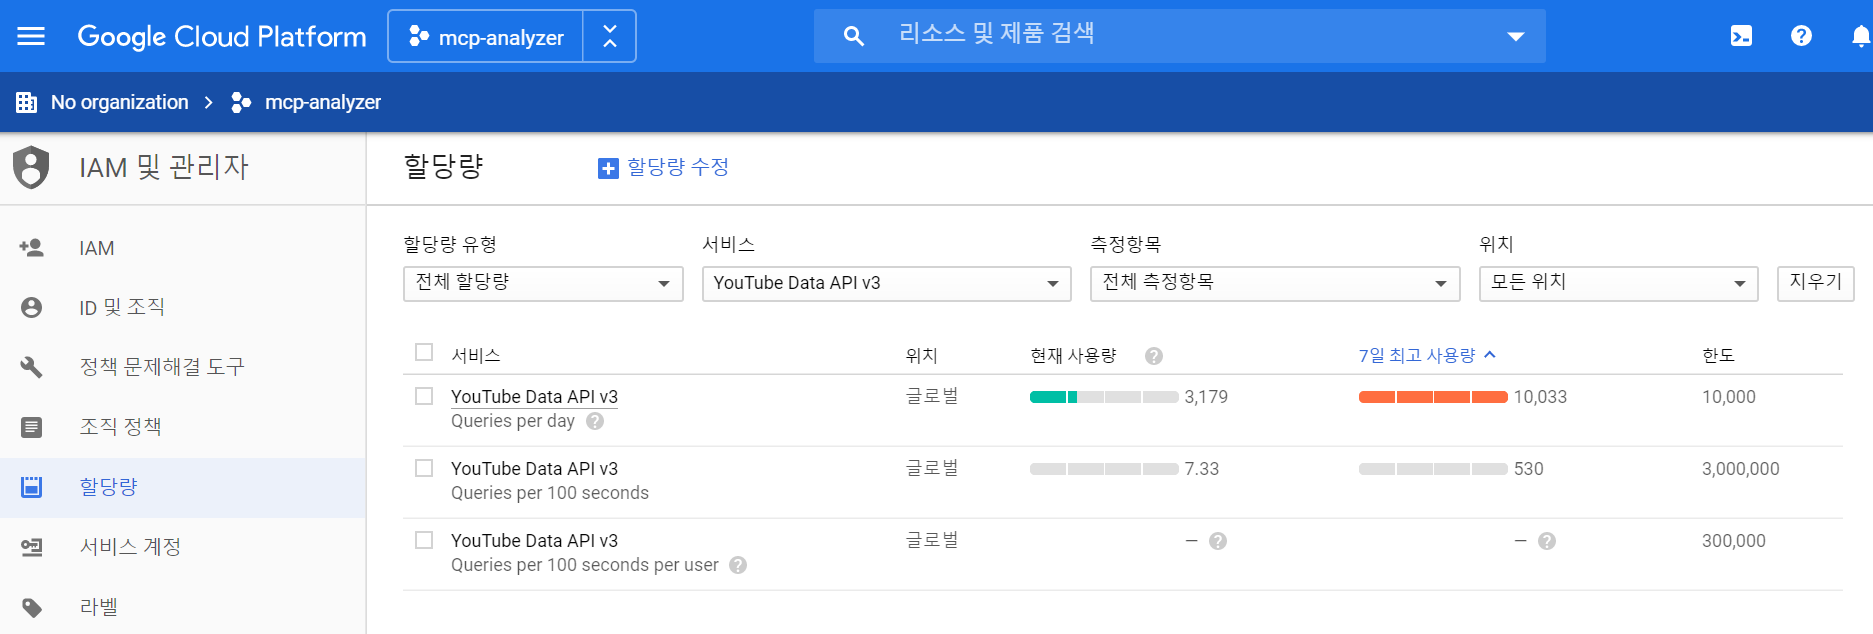Click the 한도 value 10,000
Screen dimensions: 1873x634
coord(1729,397)
